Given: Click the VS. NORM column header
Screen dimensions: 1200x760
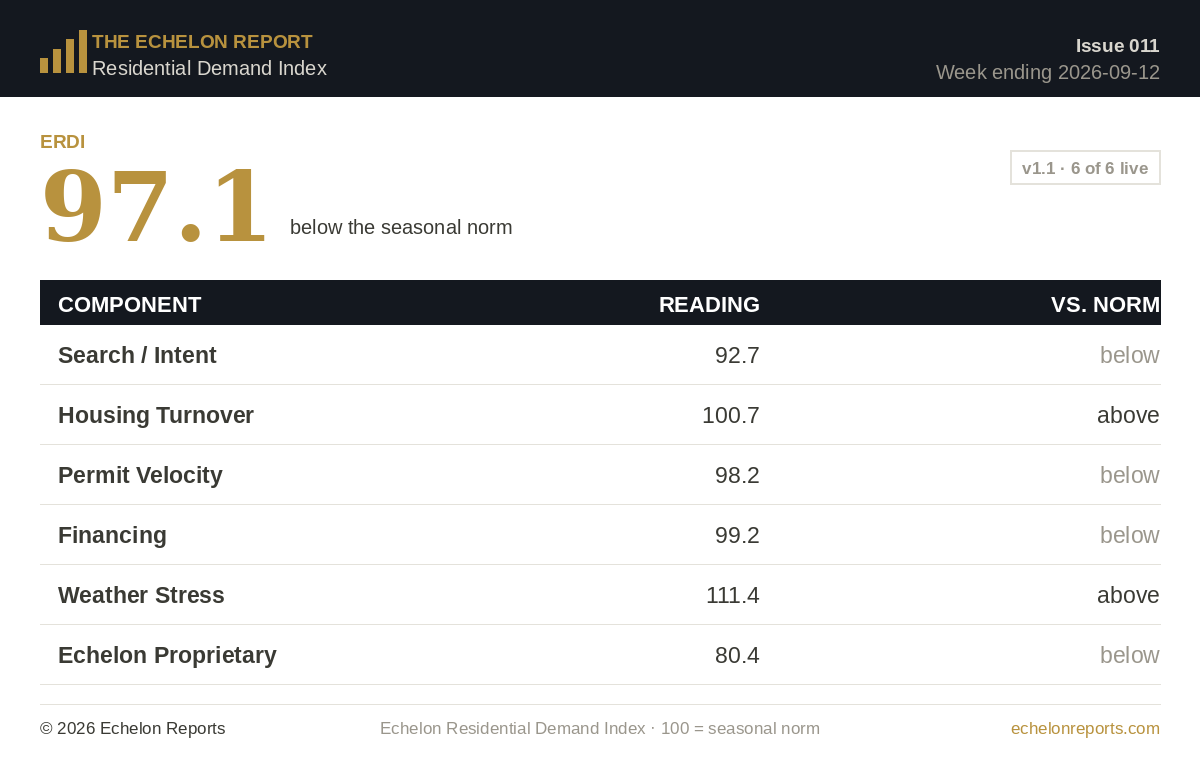Looking at the screenshot, I should pos(1105,305).
